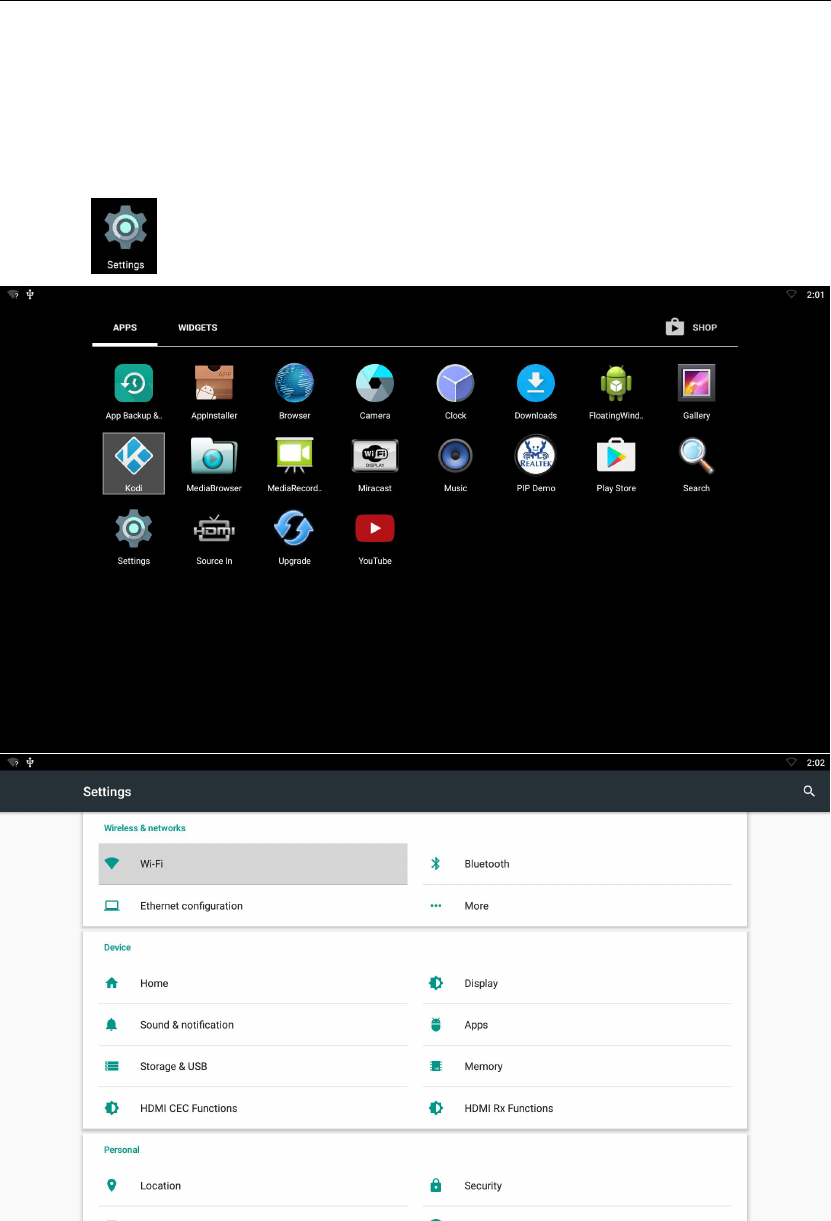
Task: Open the Downloads app
Action: 536,391
